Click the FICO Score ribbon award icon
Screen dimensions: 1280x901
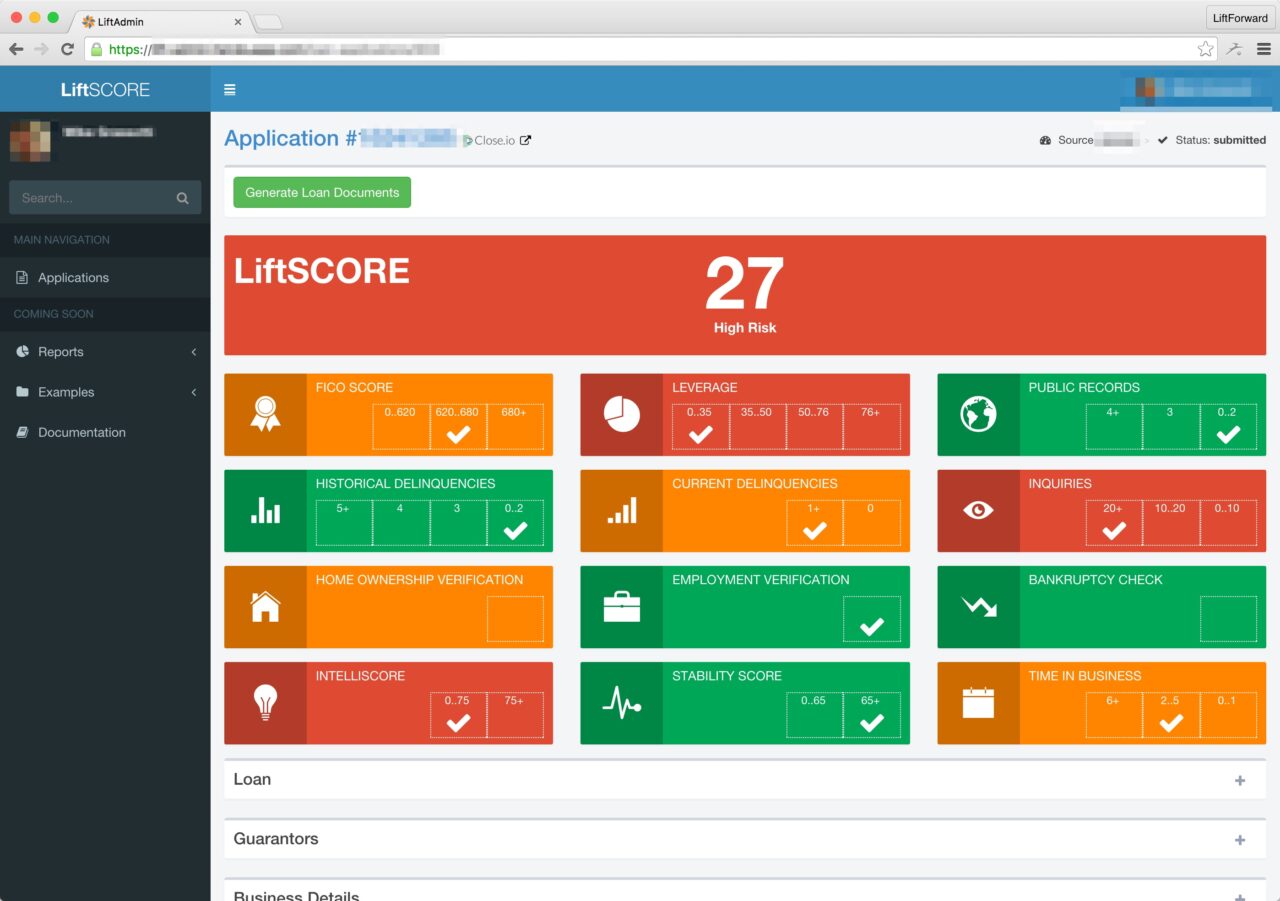tap(265, 413)
